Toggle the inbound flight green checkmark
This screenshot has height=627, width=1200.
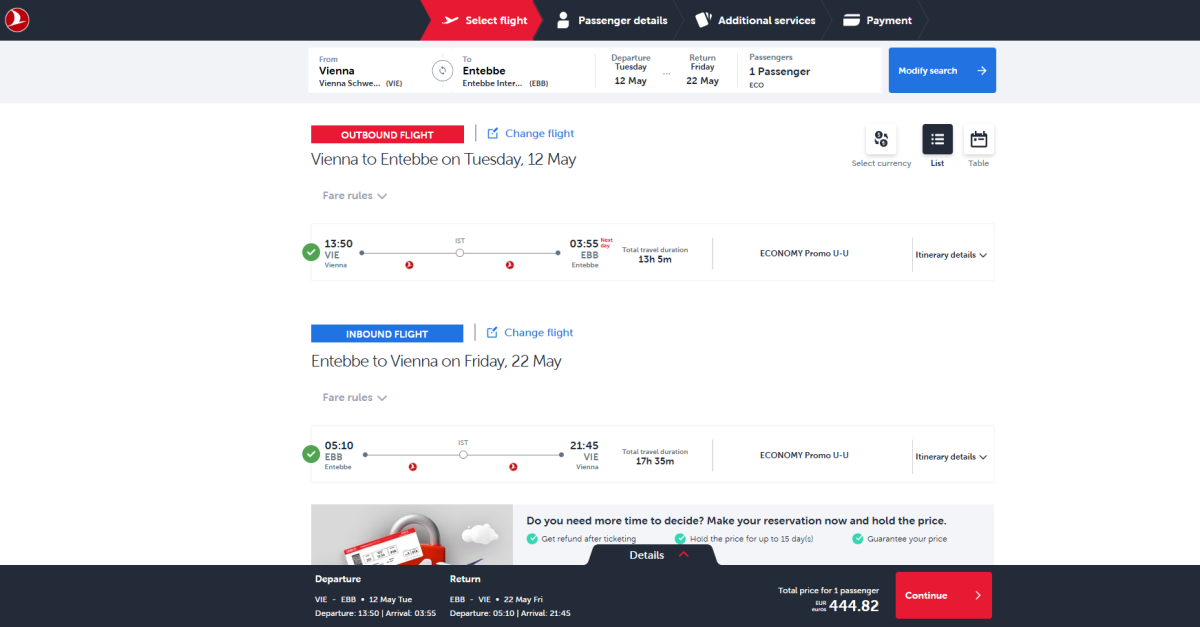pos(312,454)
